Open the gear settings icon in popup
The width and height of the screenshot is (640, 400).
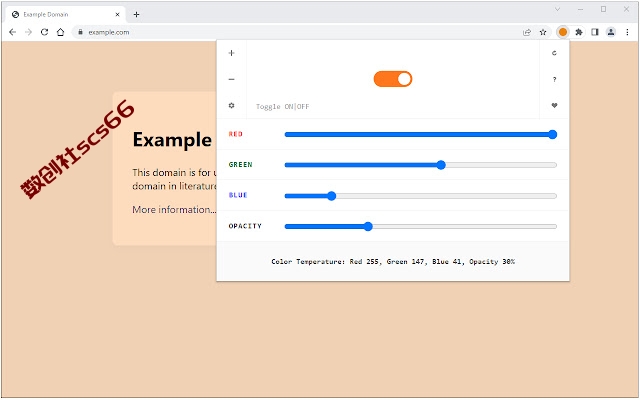tap(231, 105)
